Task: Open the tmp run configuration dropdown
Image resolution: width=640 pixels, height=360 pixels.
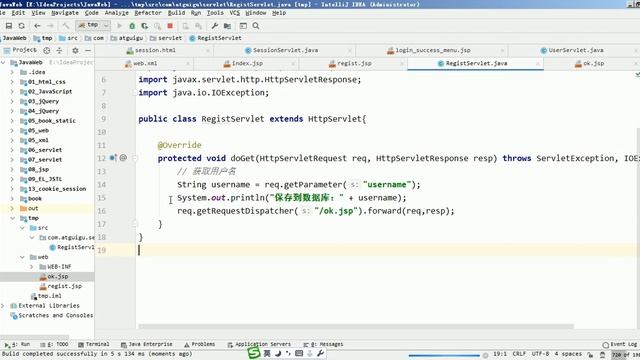Action: tap(93, 25)
